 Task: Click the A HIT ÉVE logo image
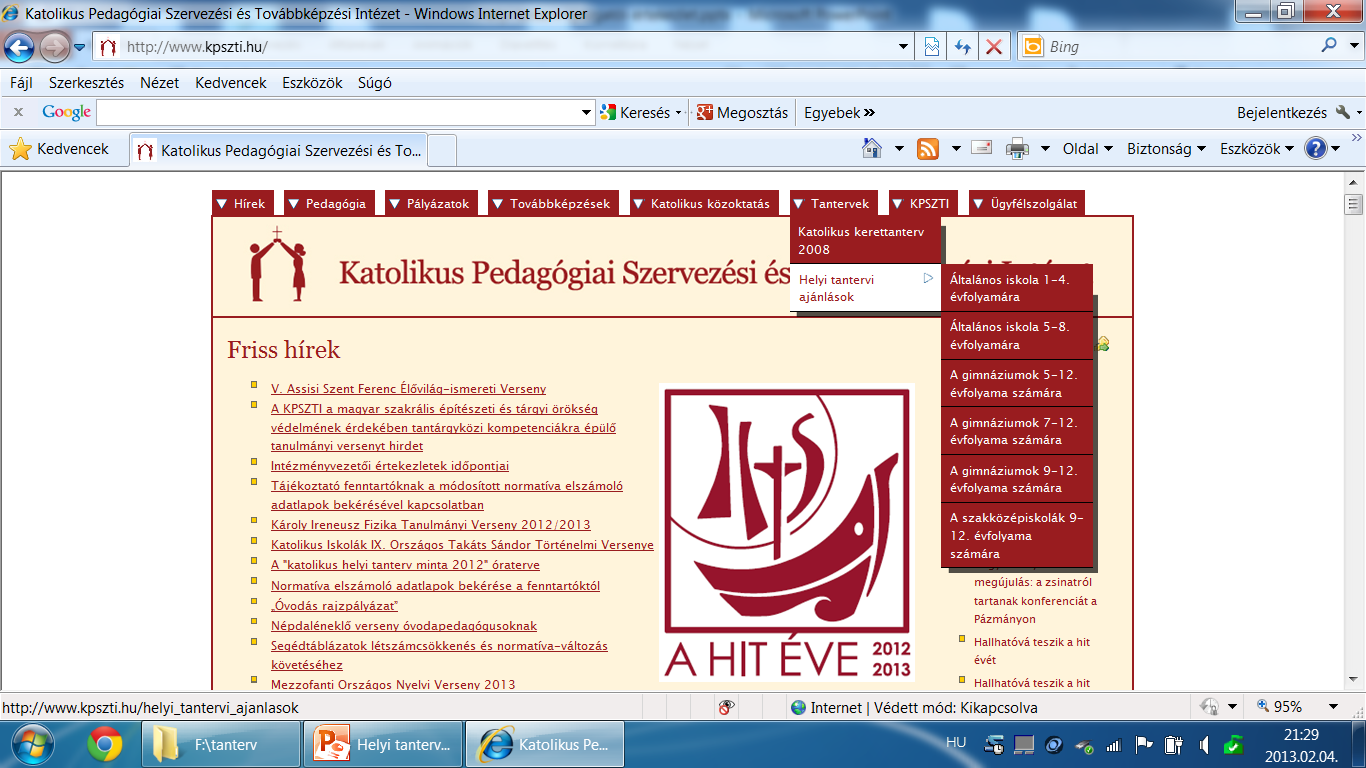click(786, 533)
